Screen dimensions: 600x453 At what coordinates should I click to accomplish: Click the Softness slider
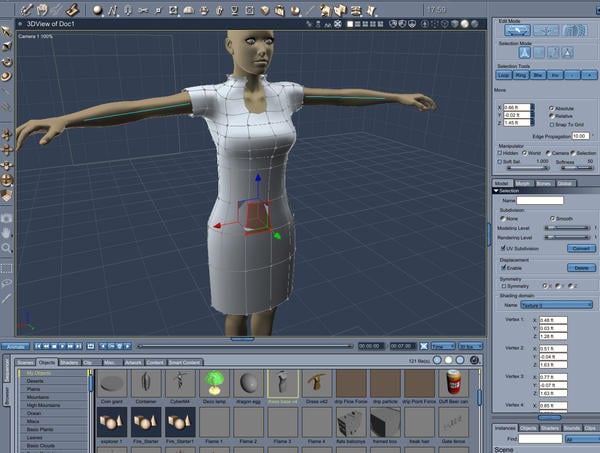pos(577,168)
